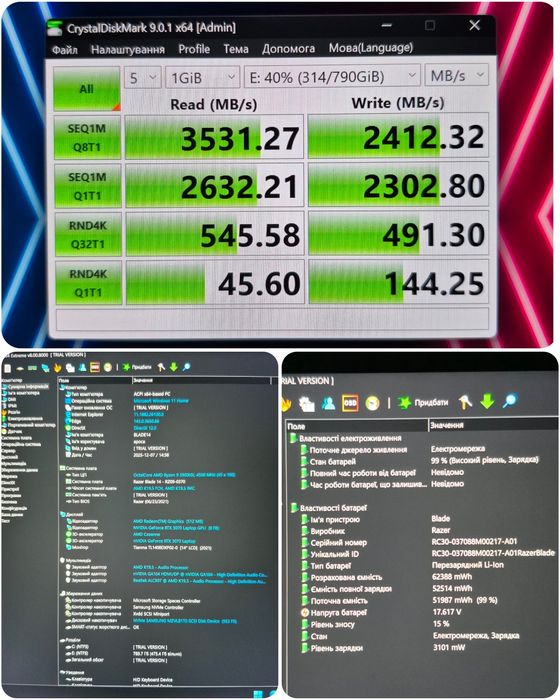Select Портативний комп'ютер in the AIDA64 tree
This screenshot has width=560, height=700.
point(31,425)
